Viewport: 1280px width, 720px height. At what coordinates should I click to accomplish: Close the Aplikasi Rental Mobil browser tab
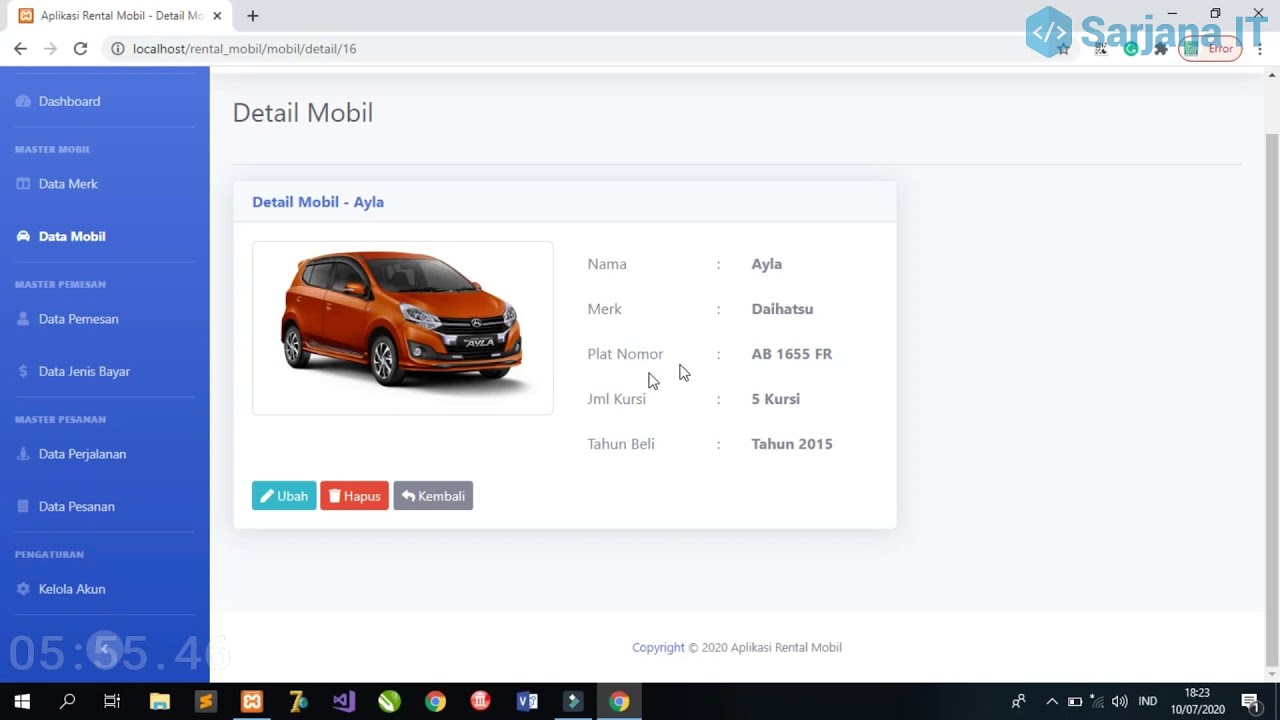pyautogui.click(x=217, y=16)
